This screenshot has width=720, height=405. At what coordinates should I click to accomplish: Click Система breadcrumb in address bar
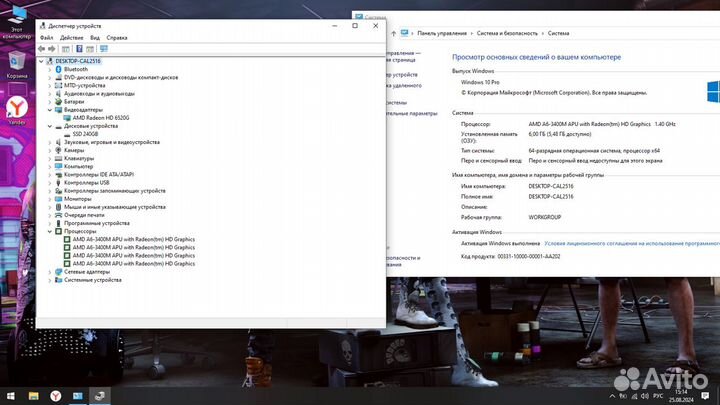(558, 34)
